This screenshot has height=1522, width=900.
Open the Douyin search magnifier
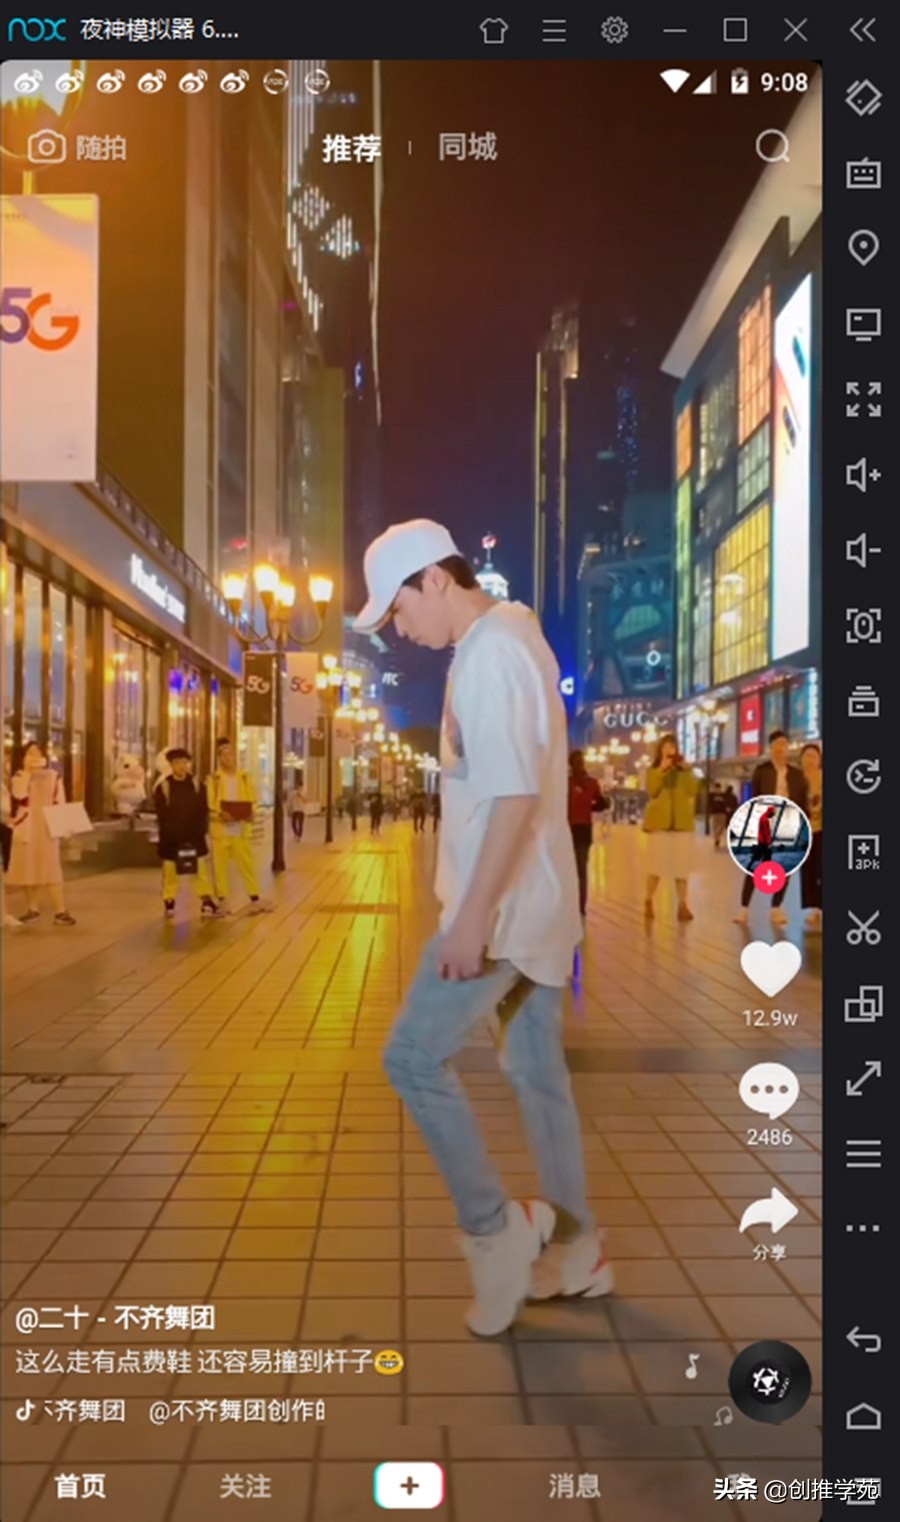(x=769, y=147)
